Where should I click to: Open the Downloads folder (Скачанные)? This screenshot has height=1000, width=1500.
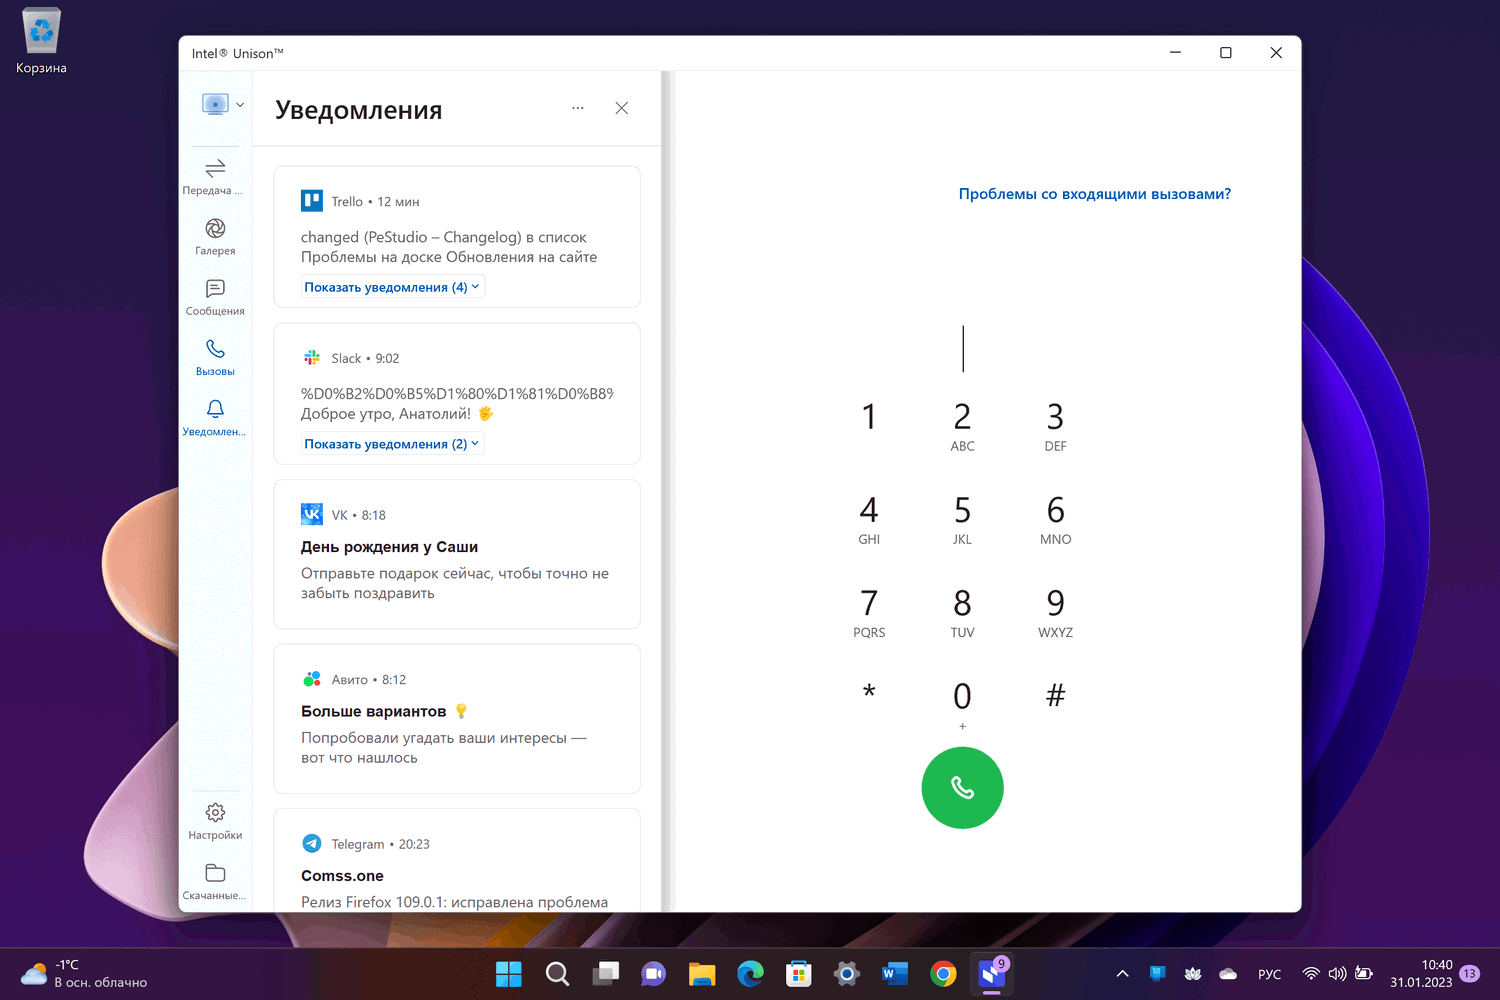click(215, 881)
